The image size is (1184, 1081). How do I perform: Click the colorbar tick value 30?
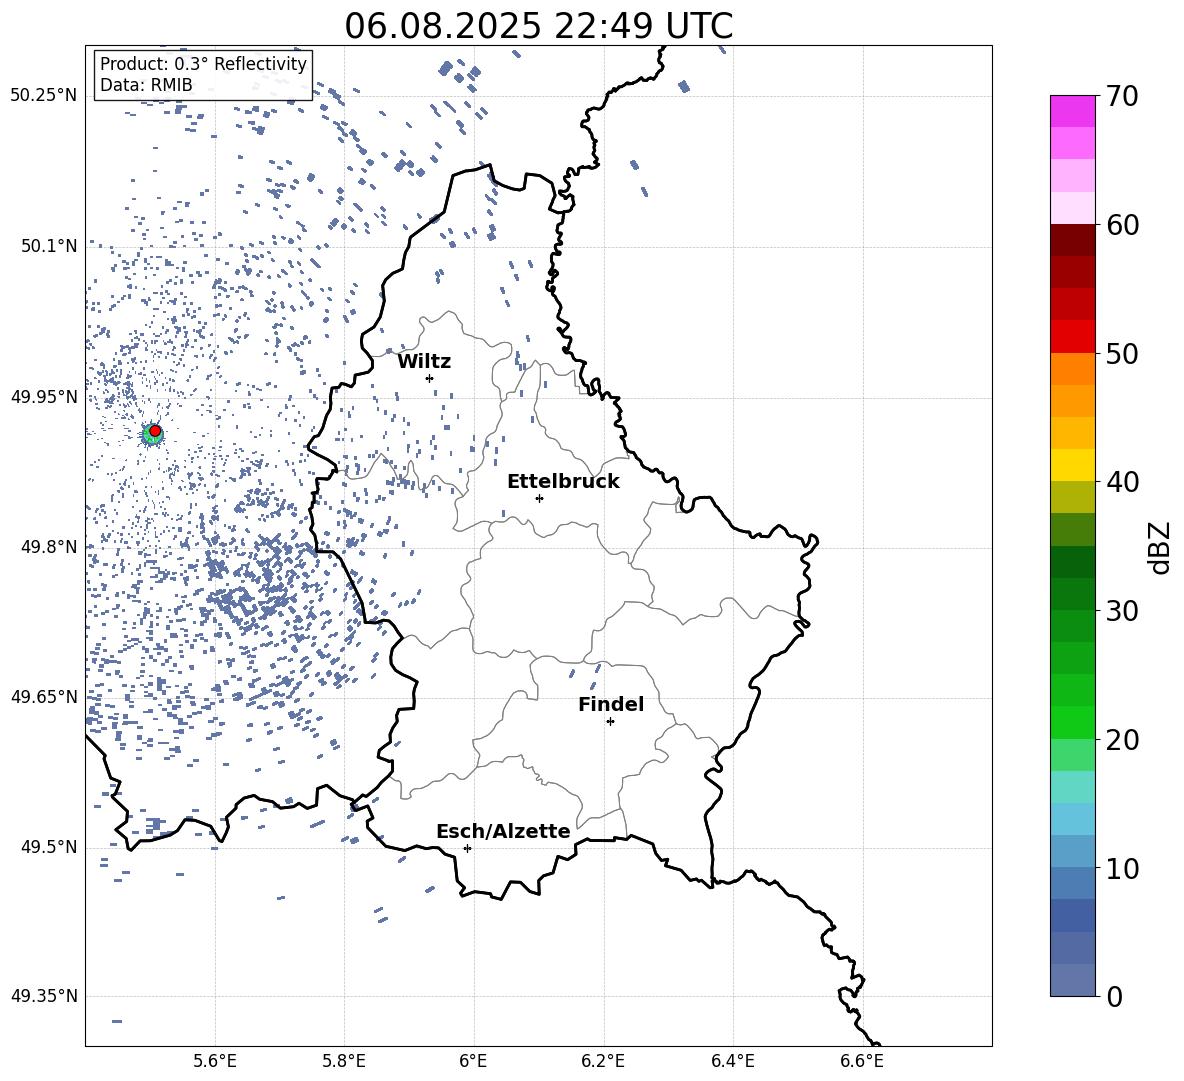1122,611
